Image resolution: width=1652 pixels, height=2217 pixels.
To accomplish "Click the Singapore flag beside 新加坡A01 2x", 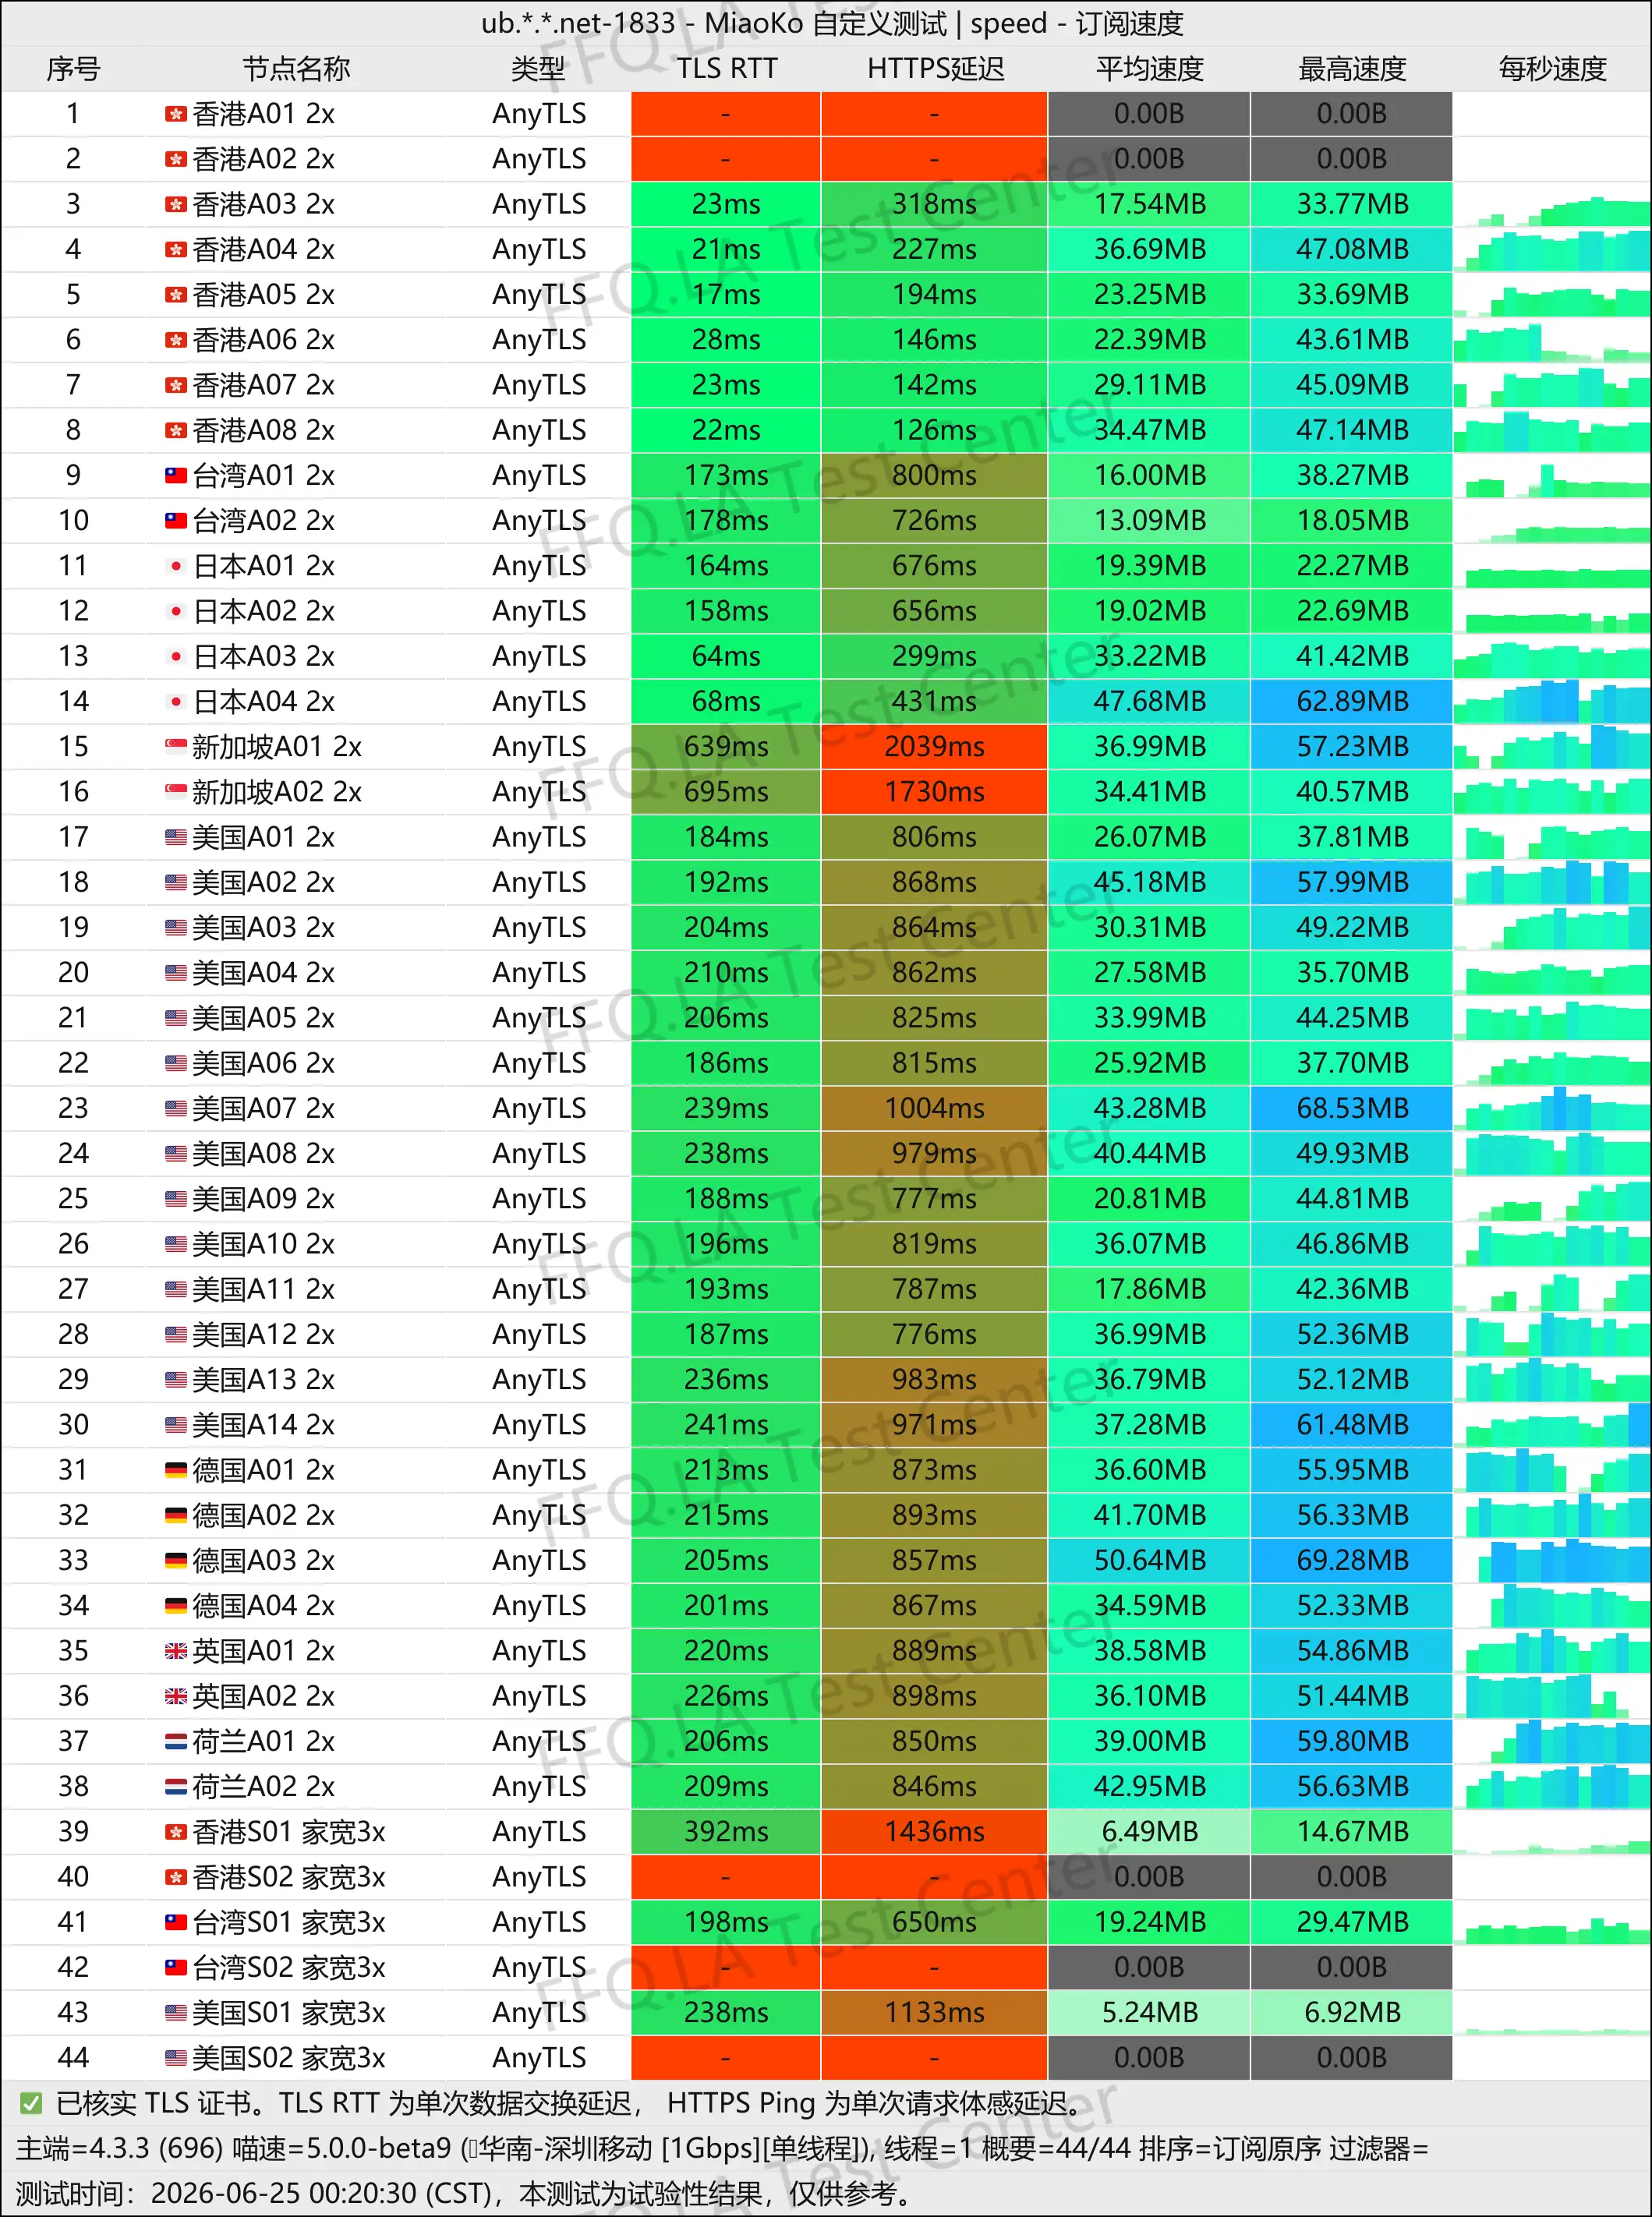I will click(x=176, y=746).
